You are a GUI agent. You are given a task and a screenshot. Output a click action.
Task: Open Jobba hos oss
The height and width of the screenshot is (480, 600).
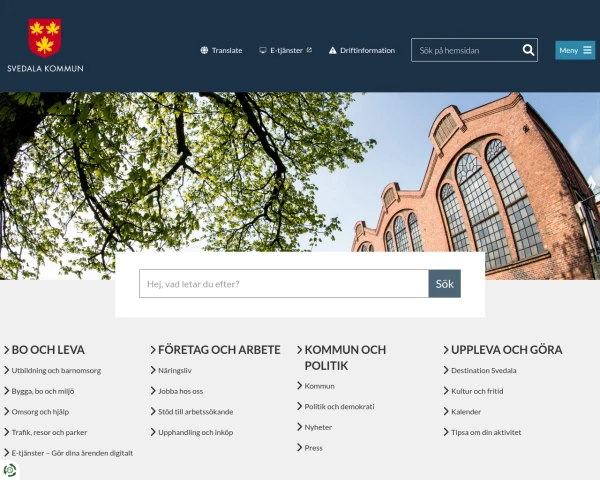click(181, 391)
